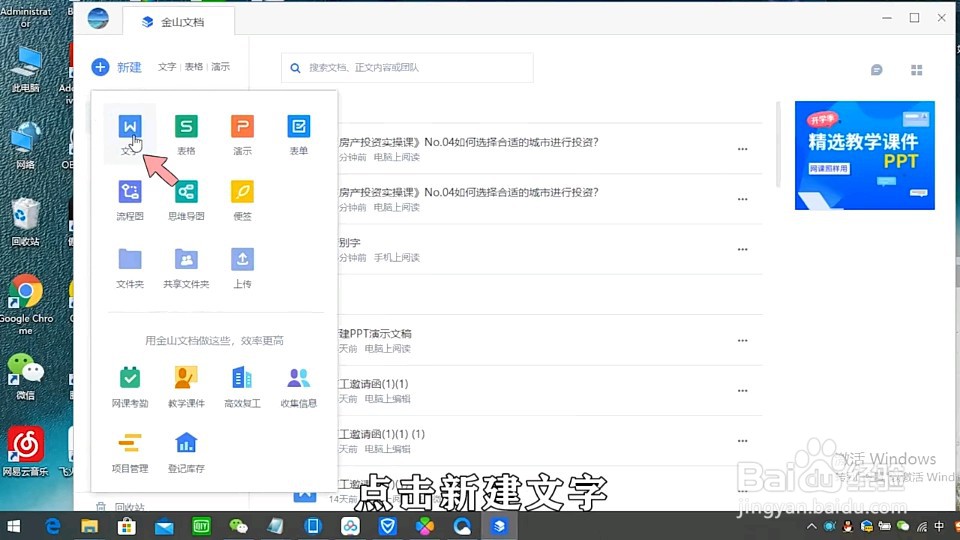The height and width of the screenshot is (540, 960).
Task: Create a new 表单 form
Action: pos(299,133)
